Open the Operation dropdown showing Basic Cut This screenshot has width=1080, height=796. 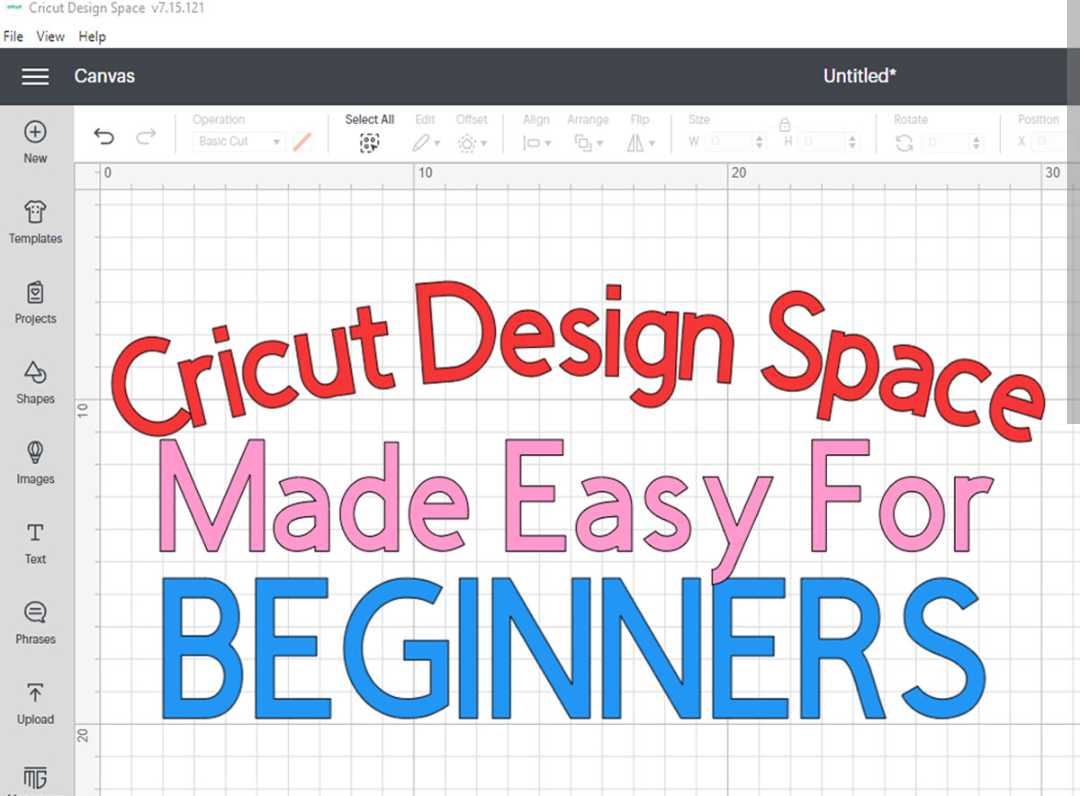coord(237,141)
